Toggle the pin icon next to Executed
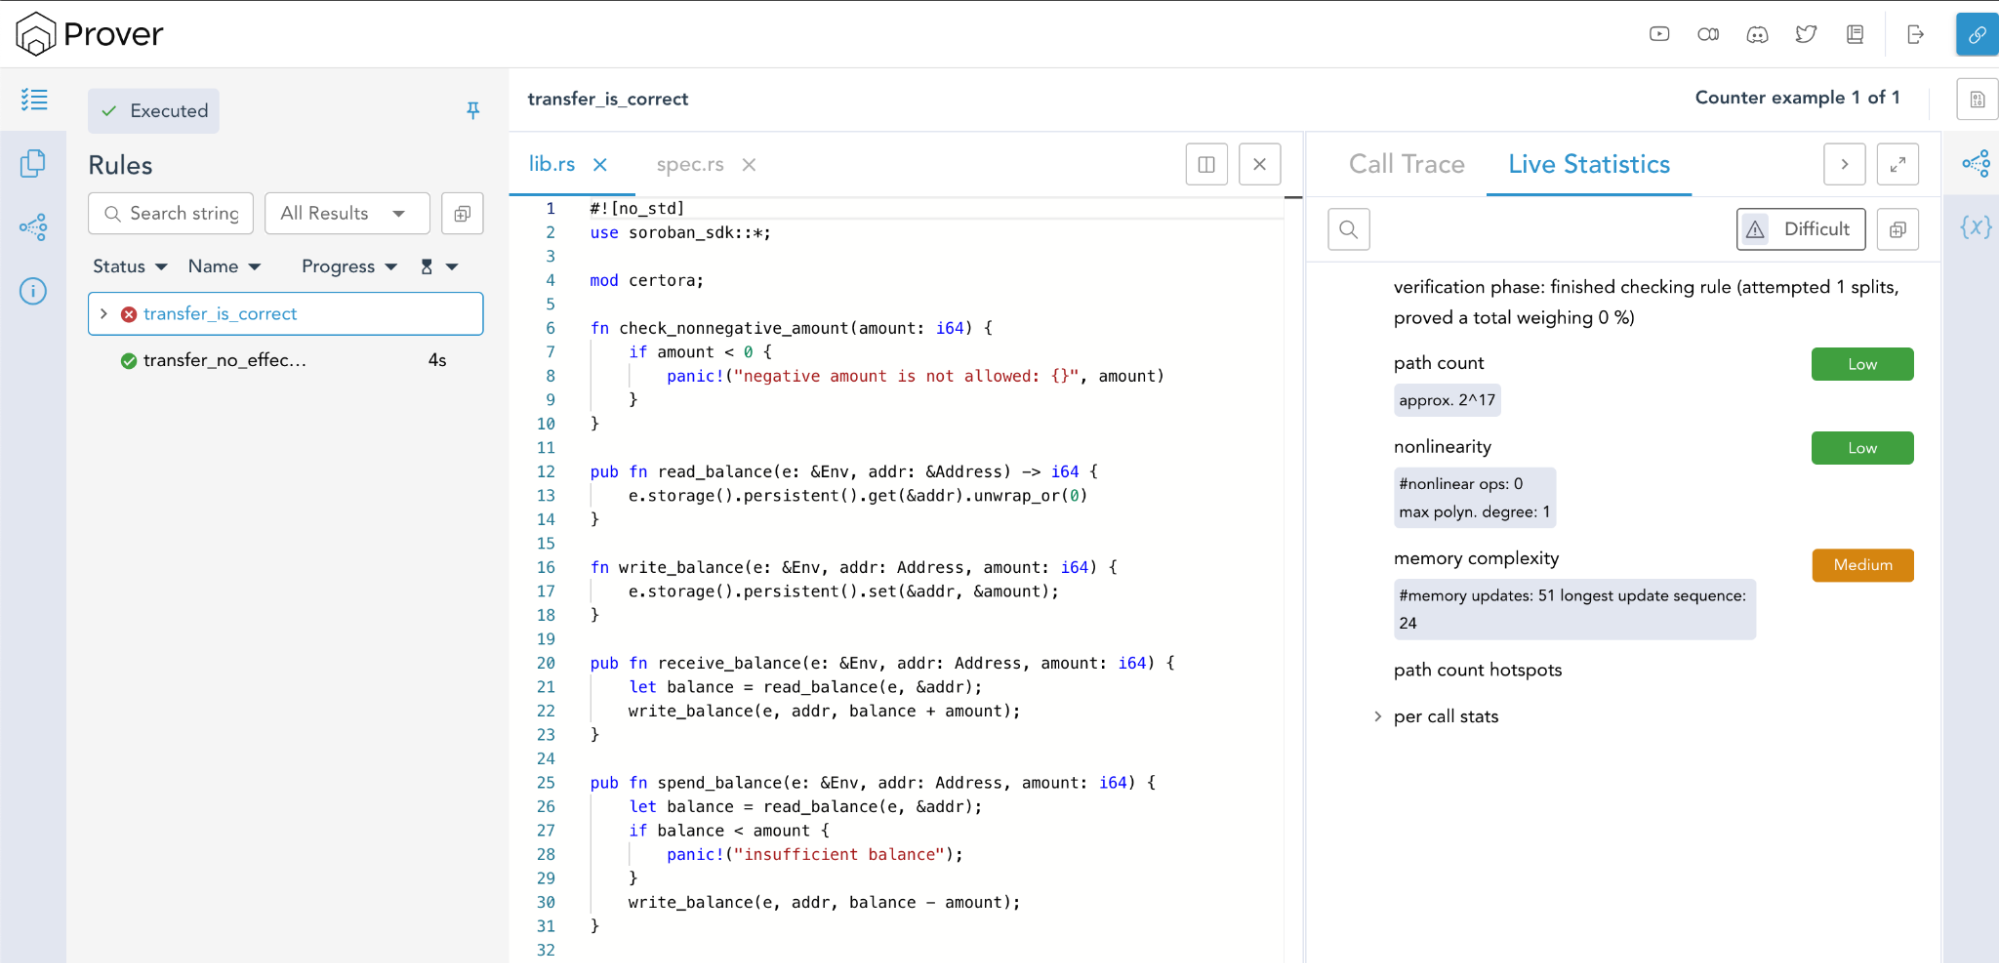Screen dimensions: 1999x964 pos(473,110)
